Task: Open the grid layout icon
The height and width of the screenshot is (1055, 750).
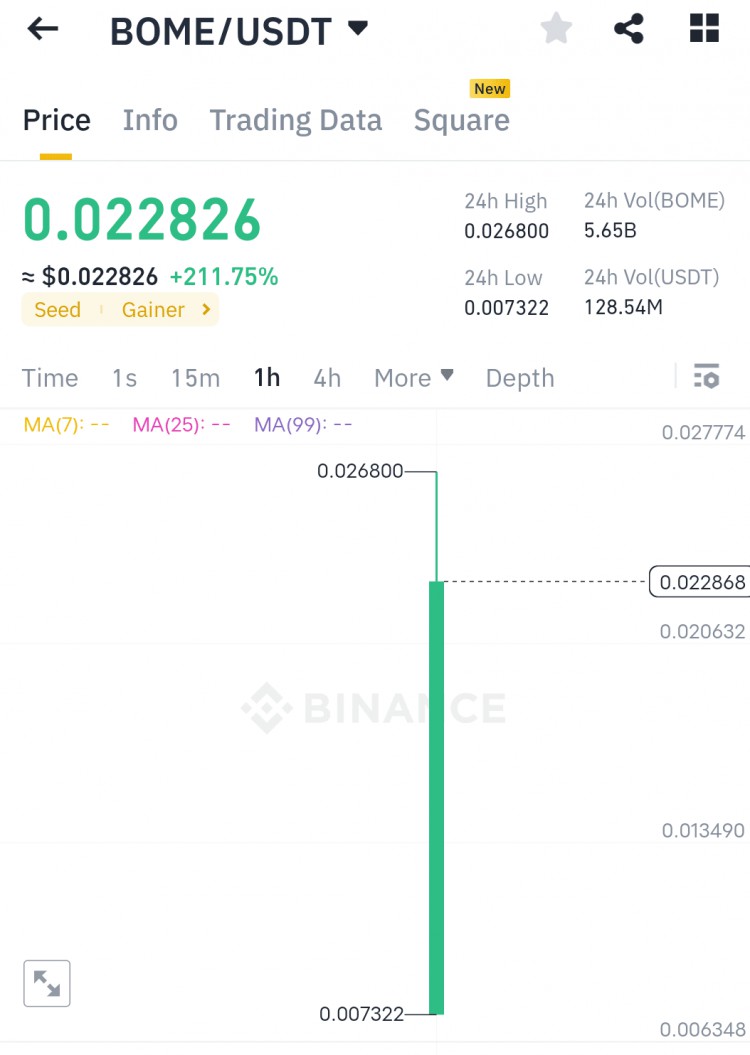Action: pos(704,28)
